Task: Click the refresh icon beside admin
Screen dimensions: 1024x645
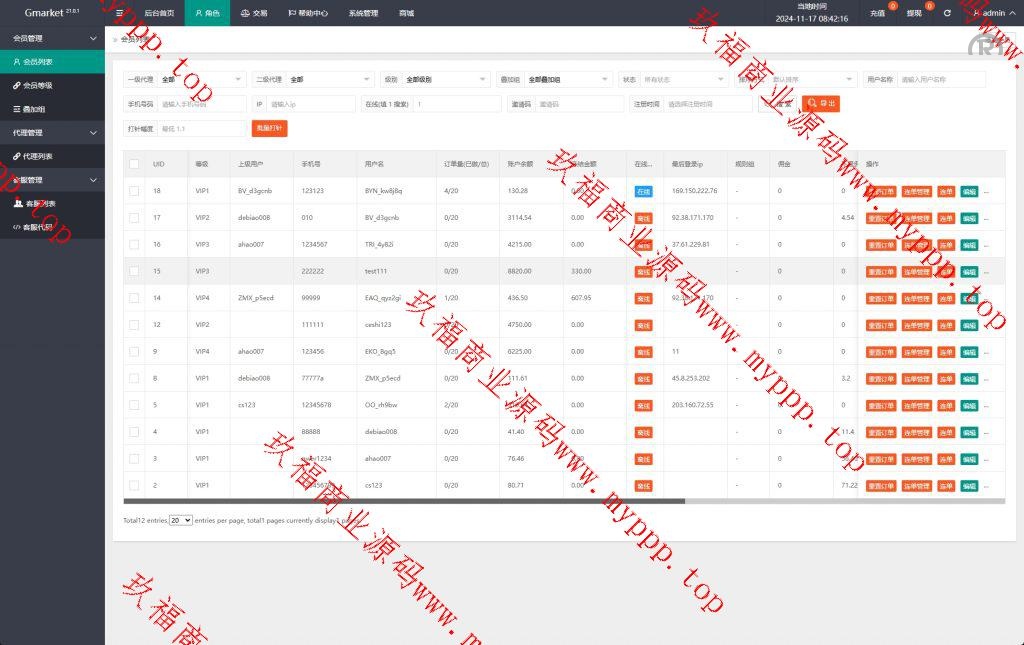Action: coord(947,13)
